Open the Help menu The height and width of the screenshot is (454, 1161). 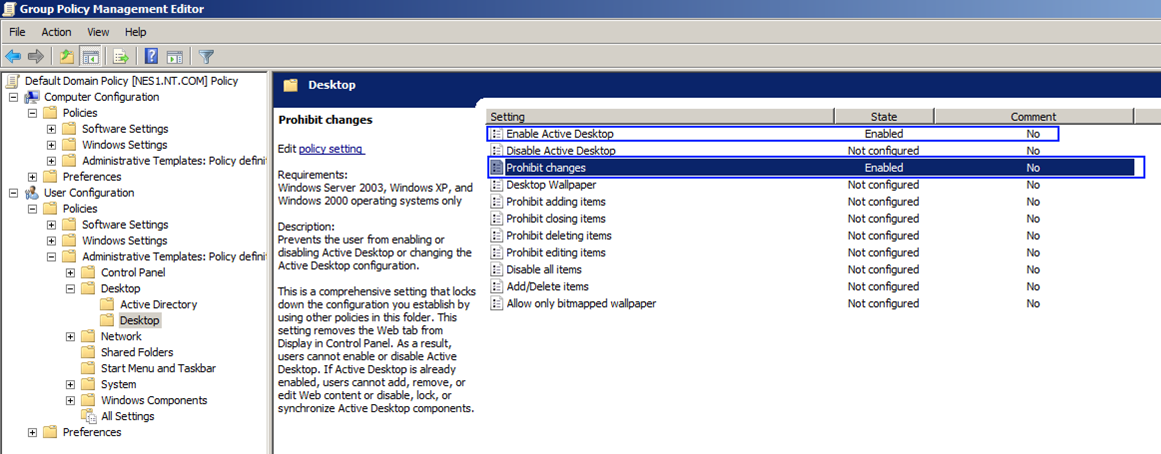135,32
